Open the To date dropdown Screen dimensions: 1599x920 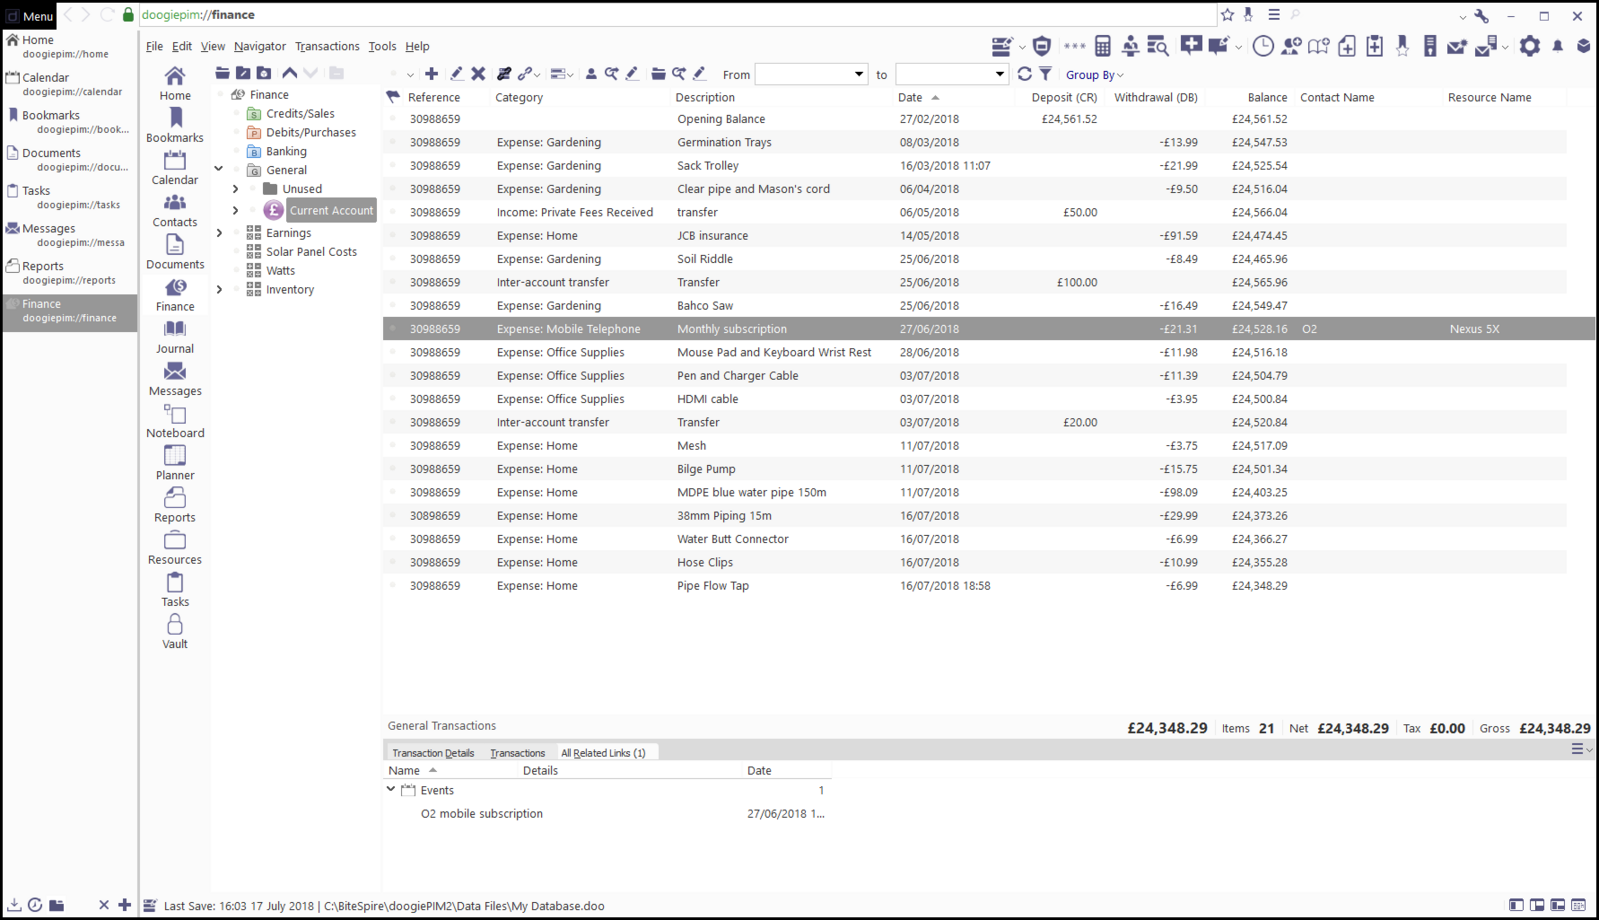999,75
